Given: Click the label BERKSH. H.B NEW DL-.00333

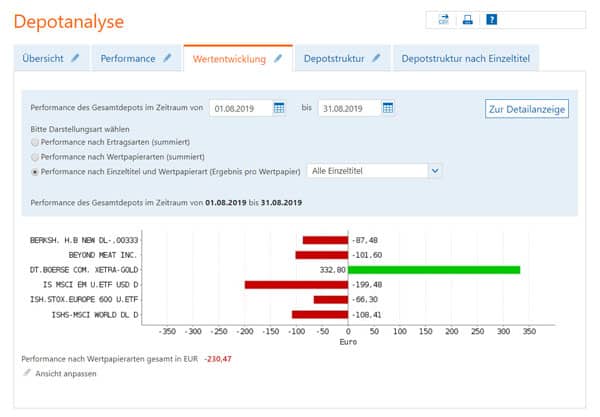Looking at the screenshot, I should (84, 240).
